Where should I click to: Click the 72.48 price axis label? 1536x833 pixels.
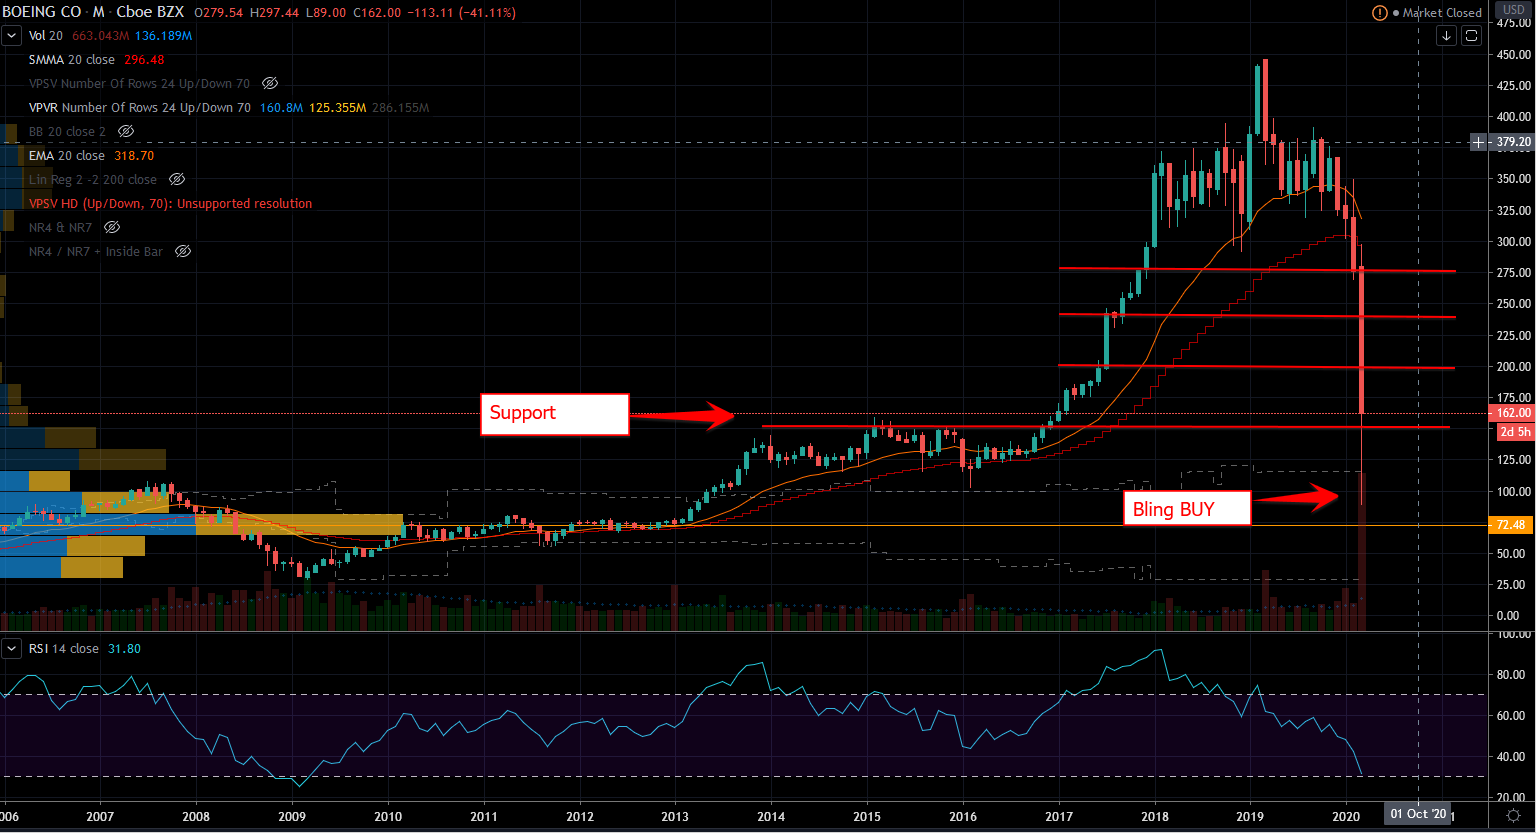tap(1512, 525)
